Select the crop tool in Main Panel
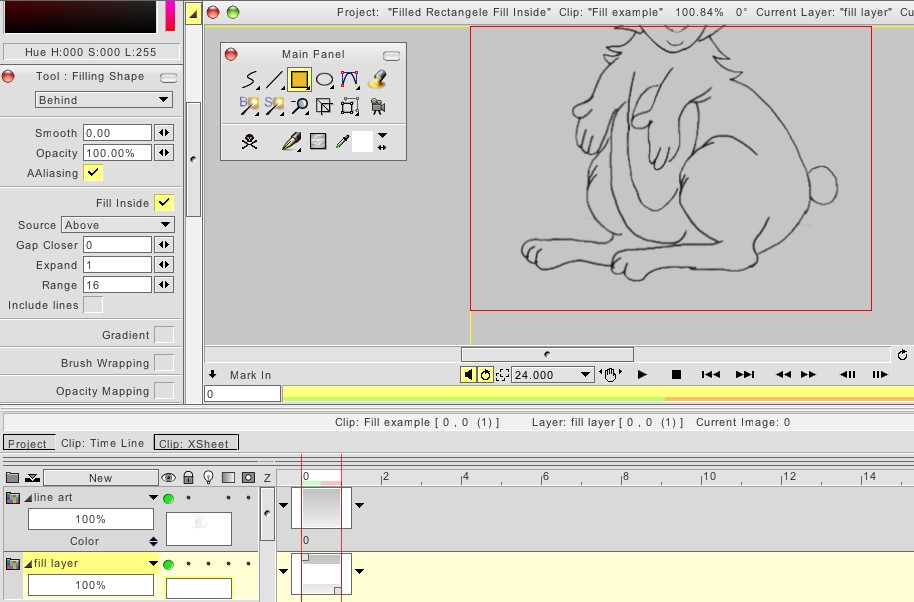Image resolution: width=914 pixels, height=602 pixels. (324, 106)
